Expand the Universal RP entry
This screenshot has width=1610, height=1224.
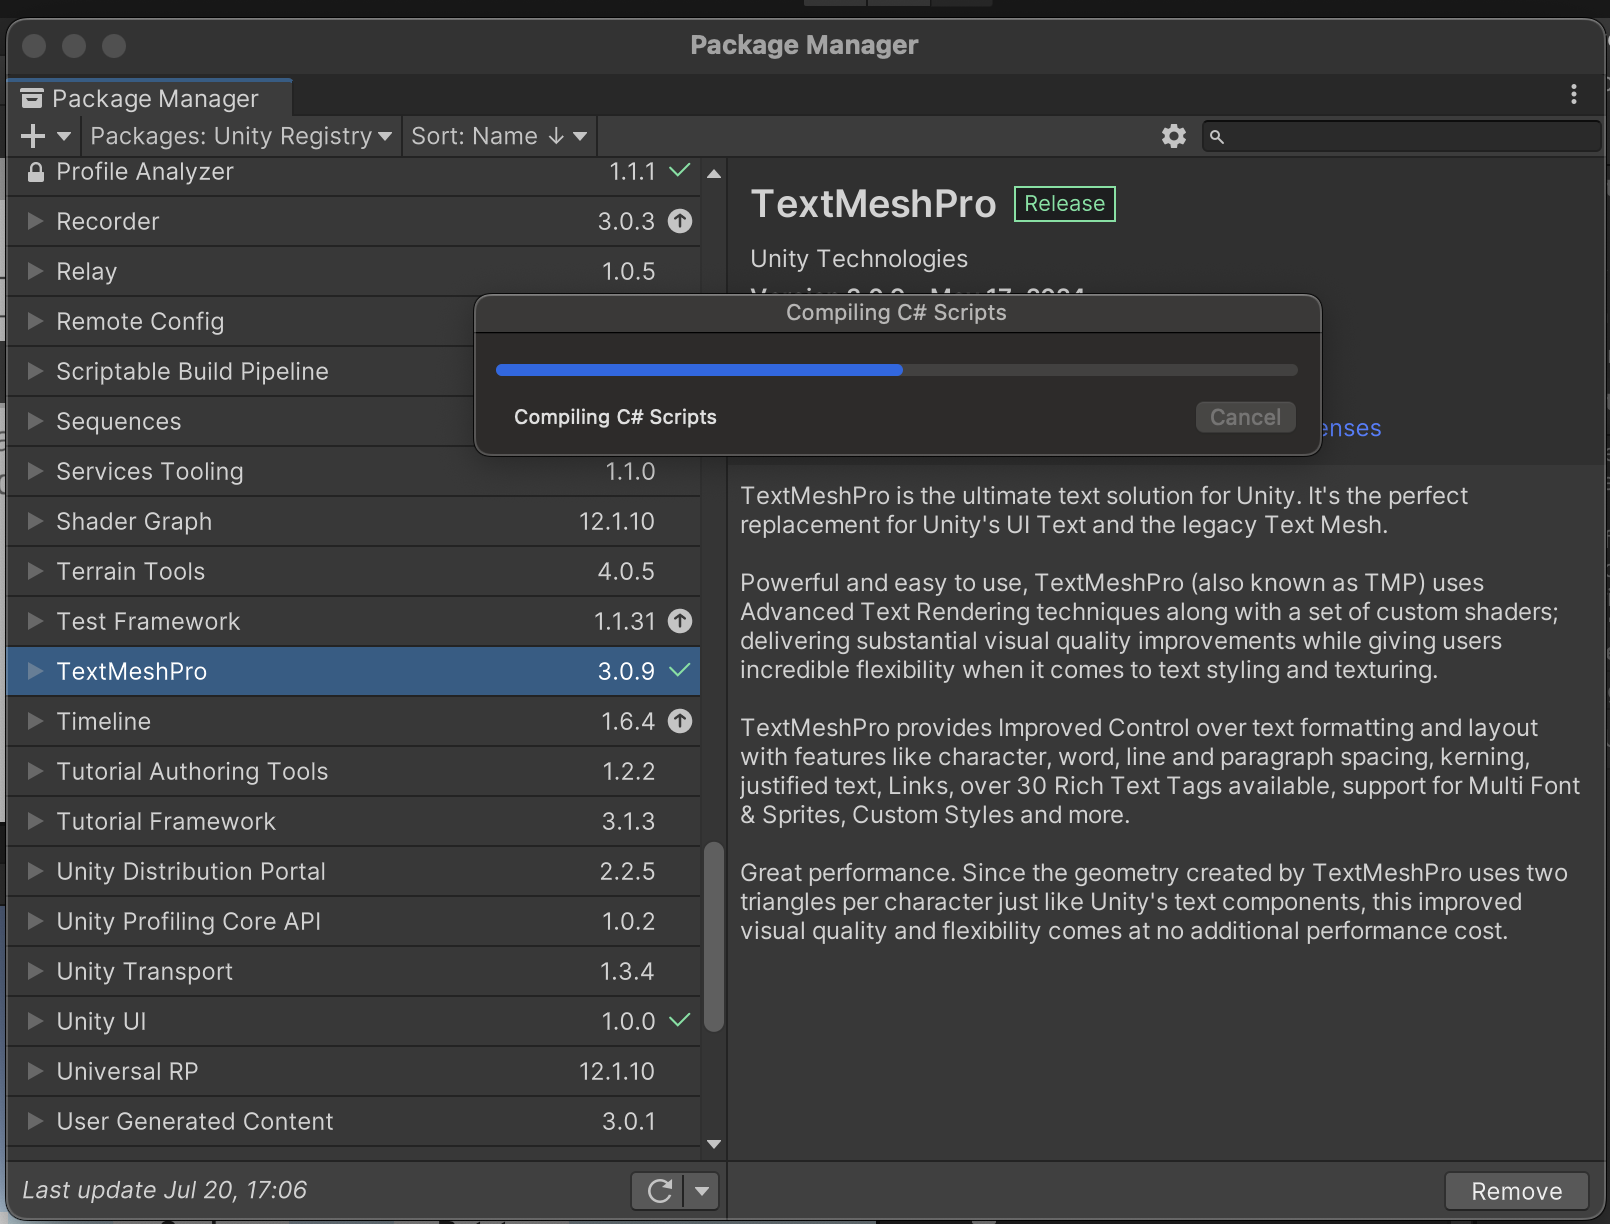(35, 1071)
